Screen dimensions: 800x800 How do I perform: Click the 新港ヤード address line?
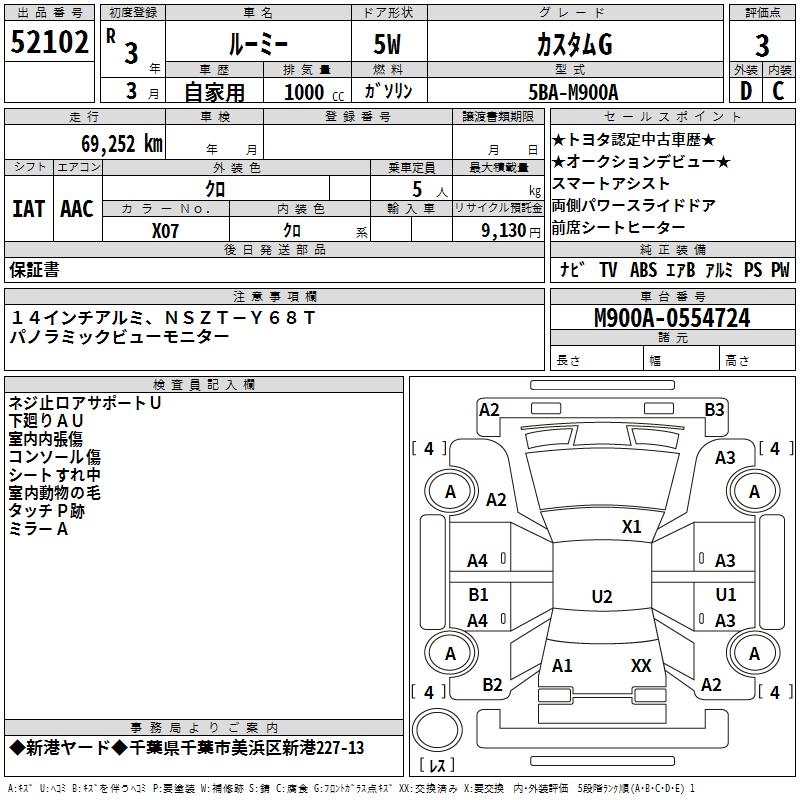point(187,748)
